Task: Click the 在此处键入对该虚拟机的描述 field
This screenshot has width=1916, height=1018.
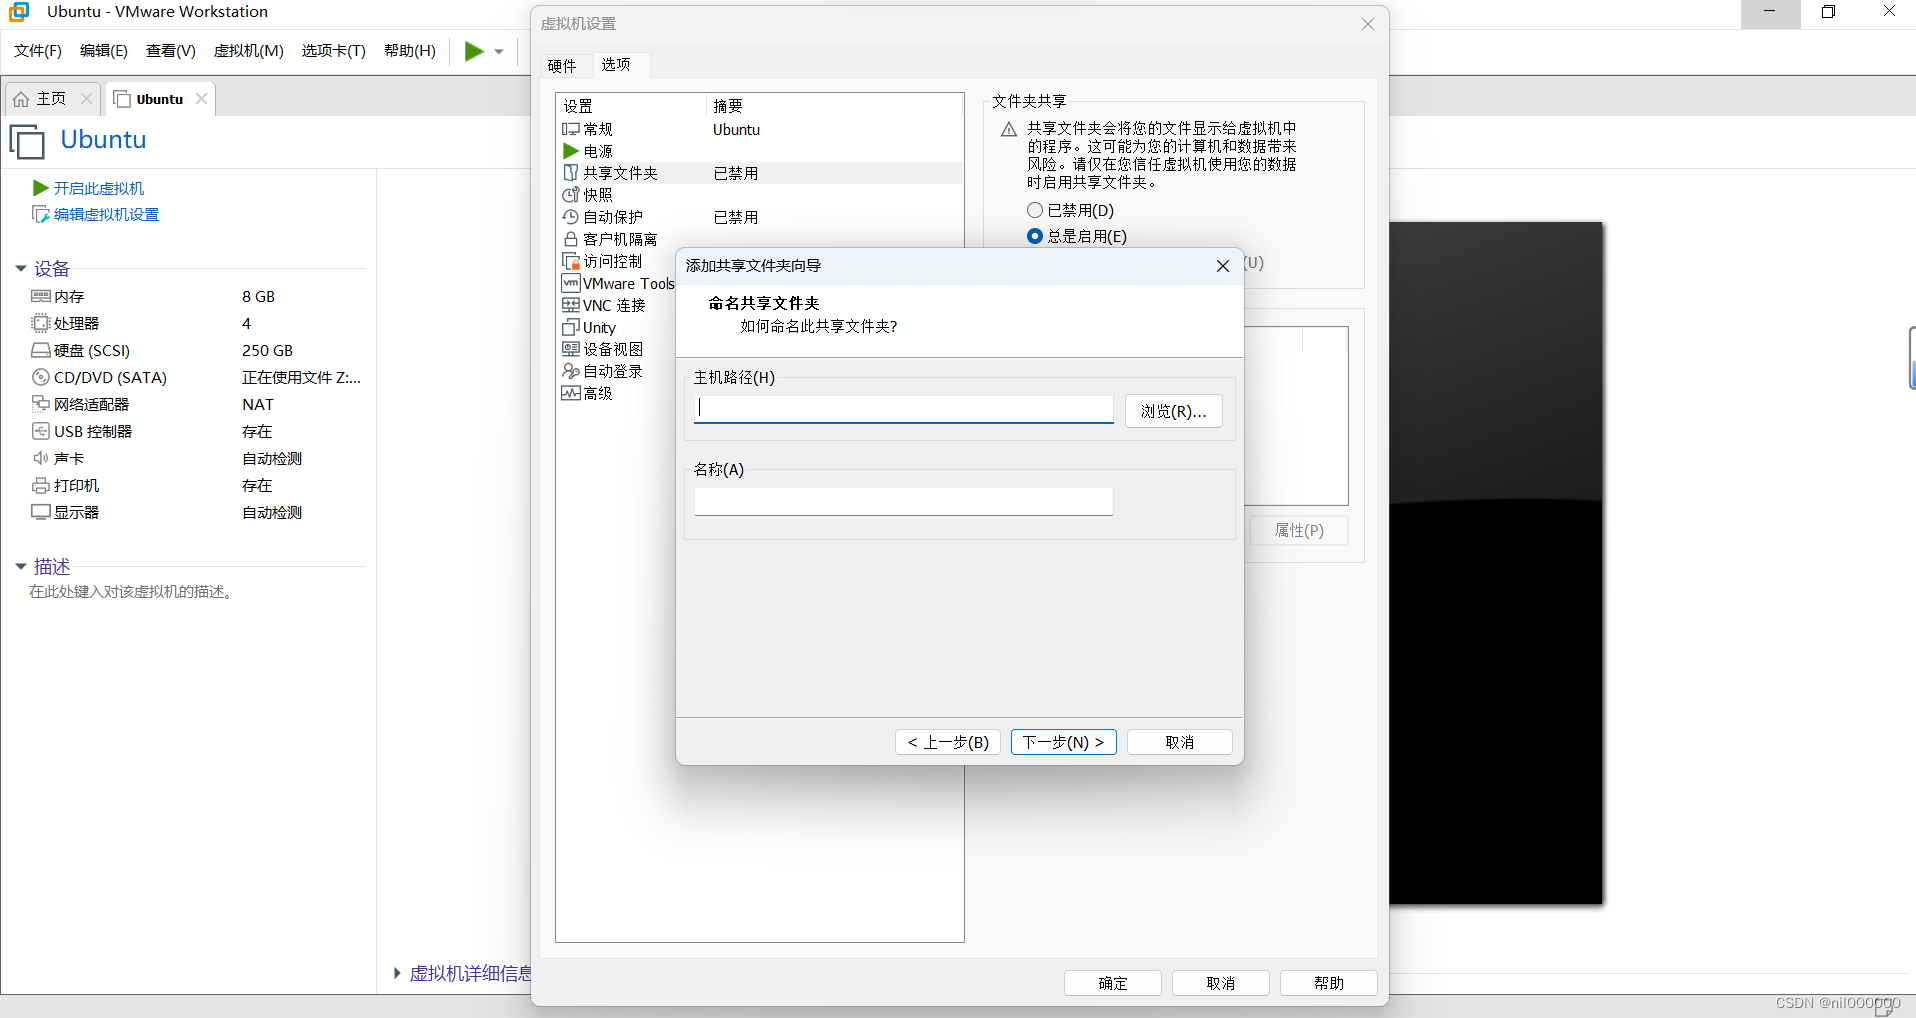Action: (134, 592)
